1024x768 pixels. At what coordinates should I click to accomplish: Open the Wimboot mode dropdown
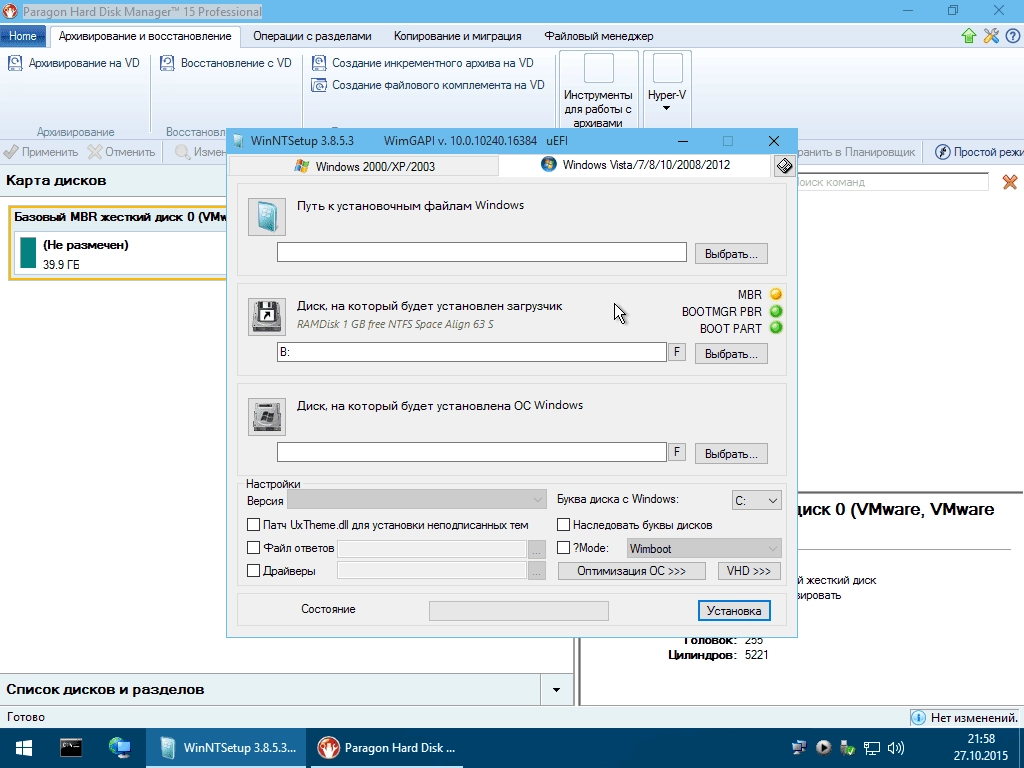pyautogui.click(x=704, y=549)
